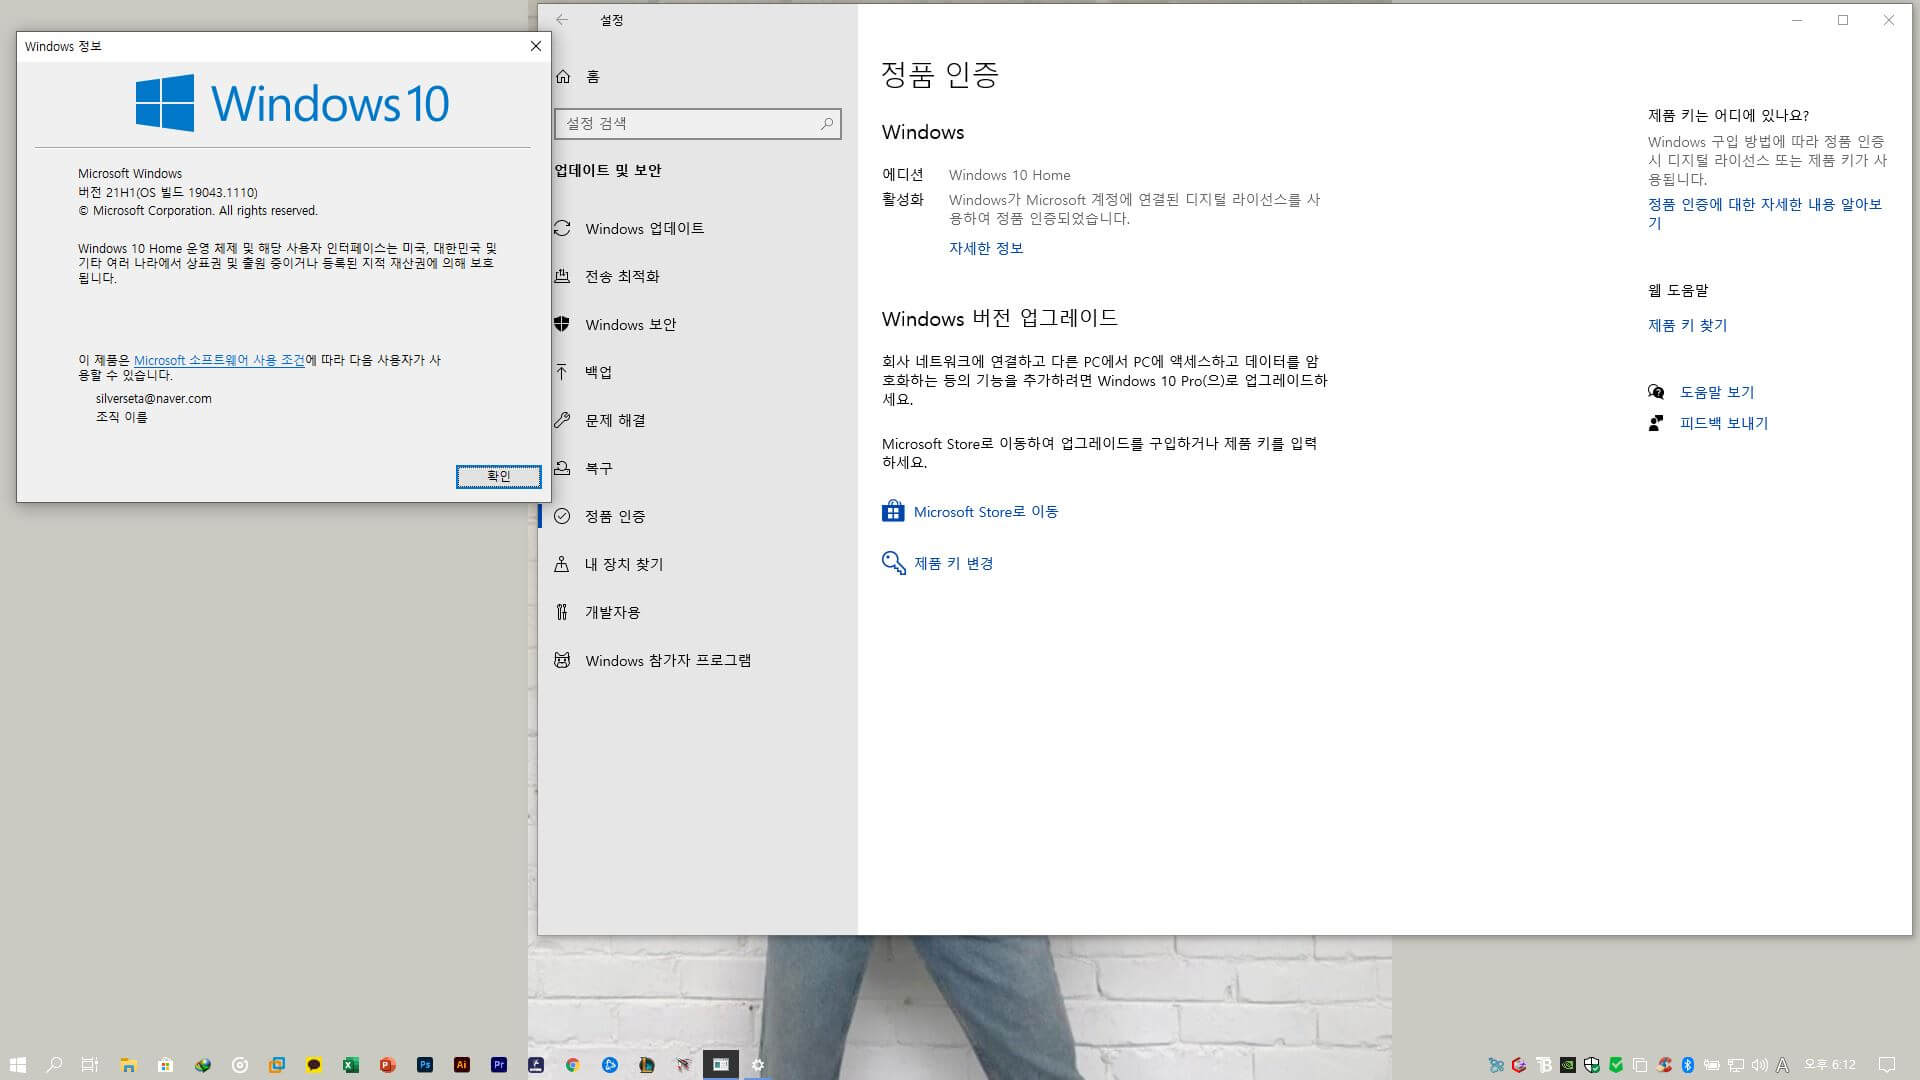Open taskbar Search magnifier

click(x=55, y=1065)
